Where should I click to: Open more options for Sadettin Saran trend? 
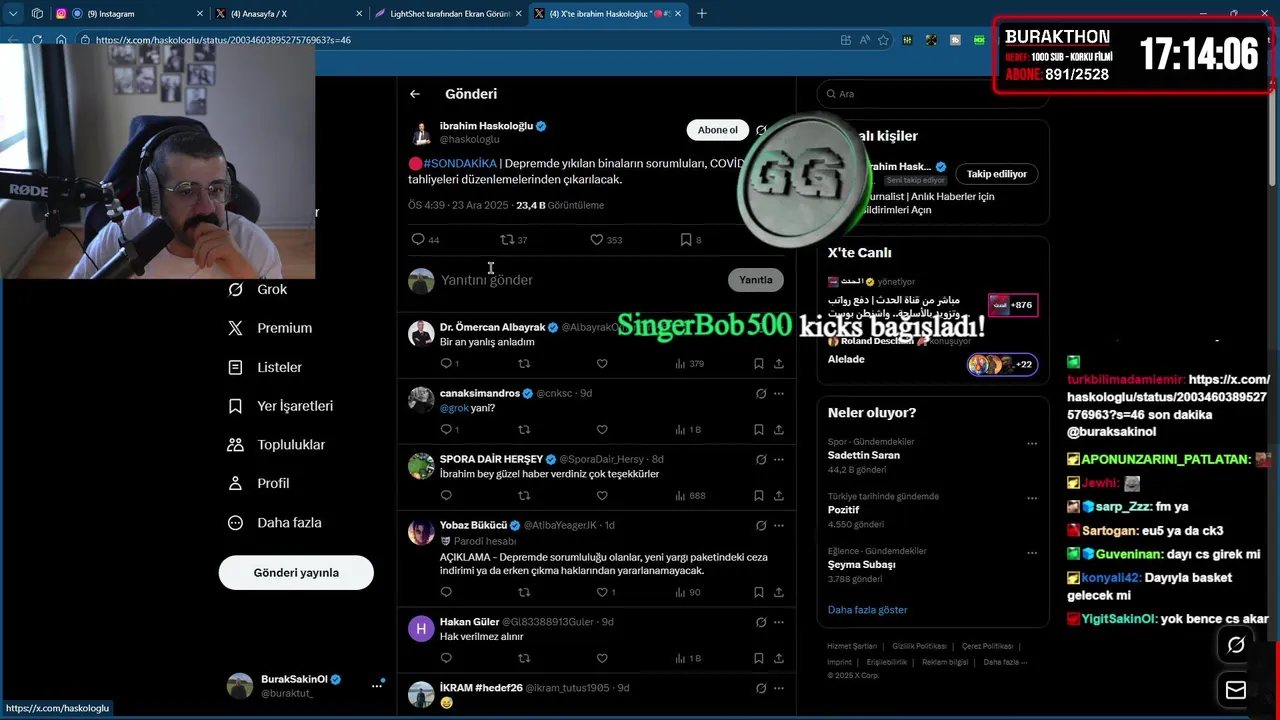(x=1031, y=443)
